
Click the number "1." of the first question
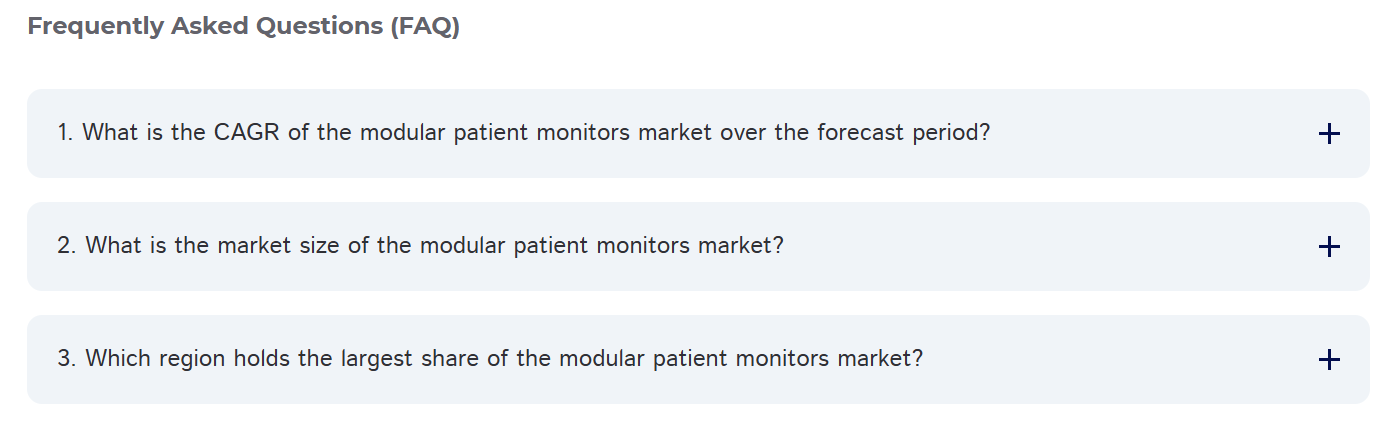point(66,132)
